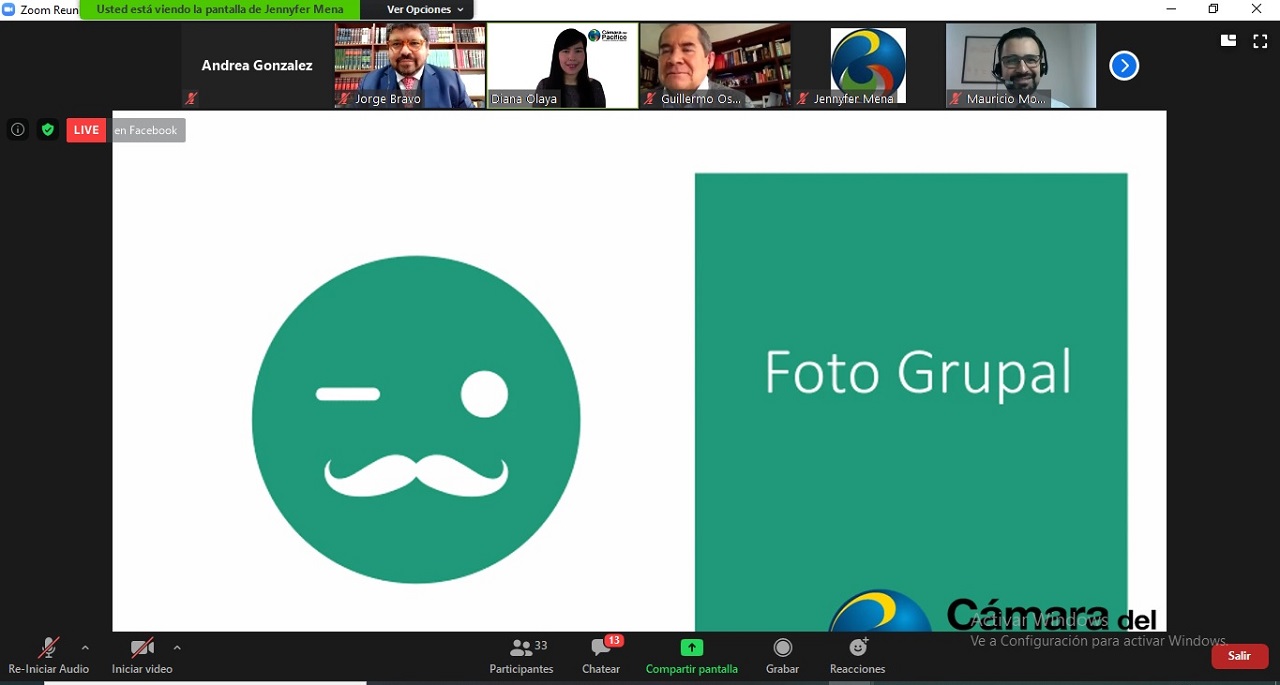Open the Reacciones menu
The height and width of the screenshot is (685, 1280).
(857, 655)
